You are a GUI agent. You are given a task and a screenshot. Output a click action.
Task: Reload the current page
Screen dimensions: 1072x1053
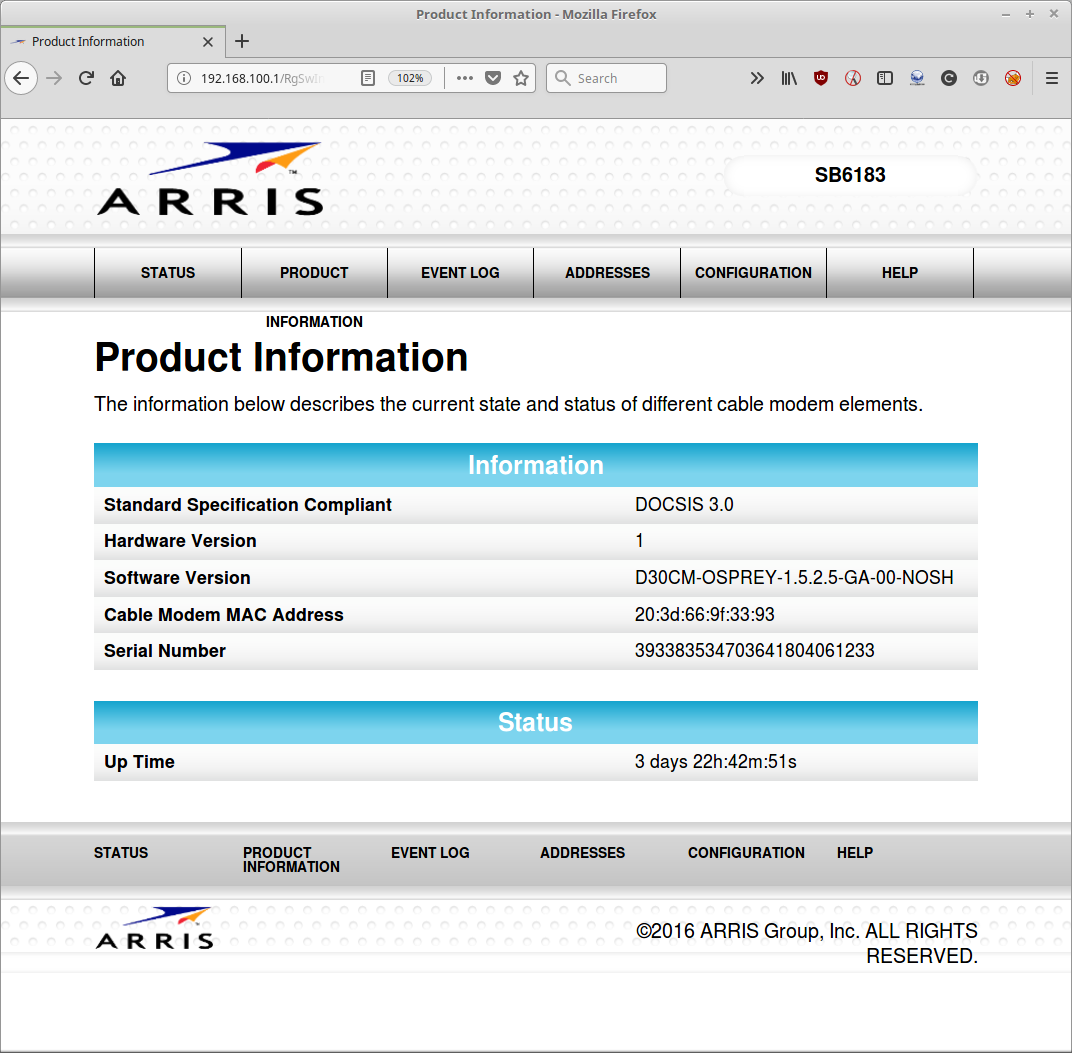pos(87,78)
